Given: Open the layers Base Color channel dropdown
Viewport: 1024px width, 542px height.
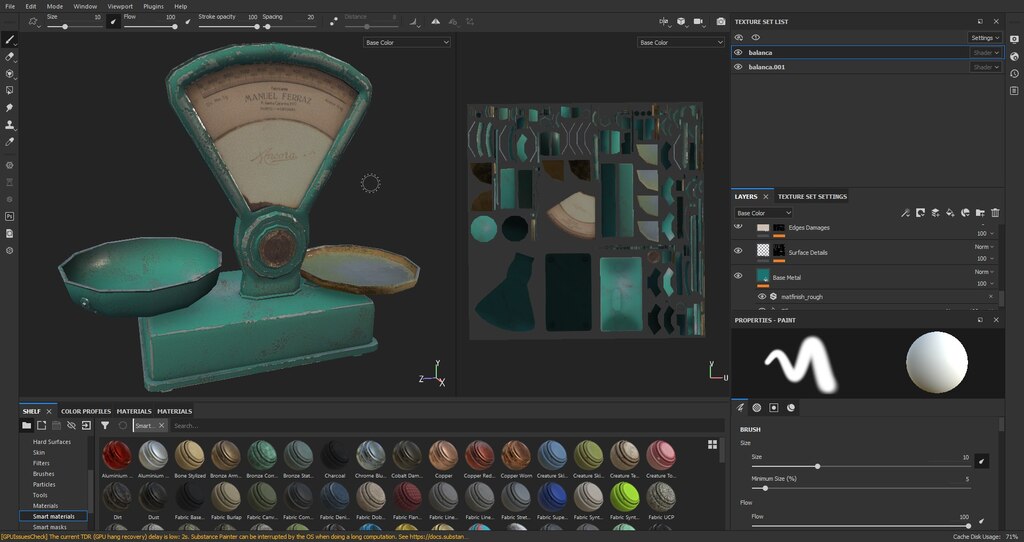Looking at the screenshot, I should (x=763, y=213).
